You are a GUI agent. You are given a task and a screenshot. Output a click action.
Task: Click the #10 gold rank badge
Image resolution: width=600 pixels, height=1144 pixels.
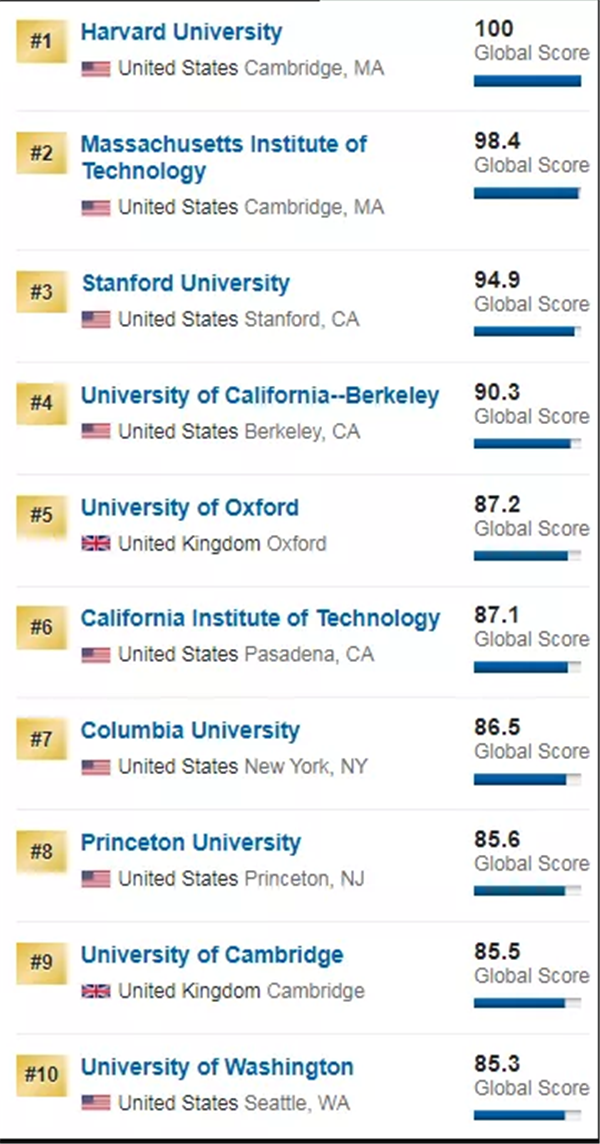pos(40,1075)
